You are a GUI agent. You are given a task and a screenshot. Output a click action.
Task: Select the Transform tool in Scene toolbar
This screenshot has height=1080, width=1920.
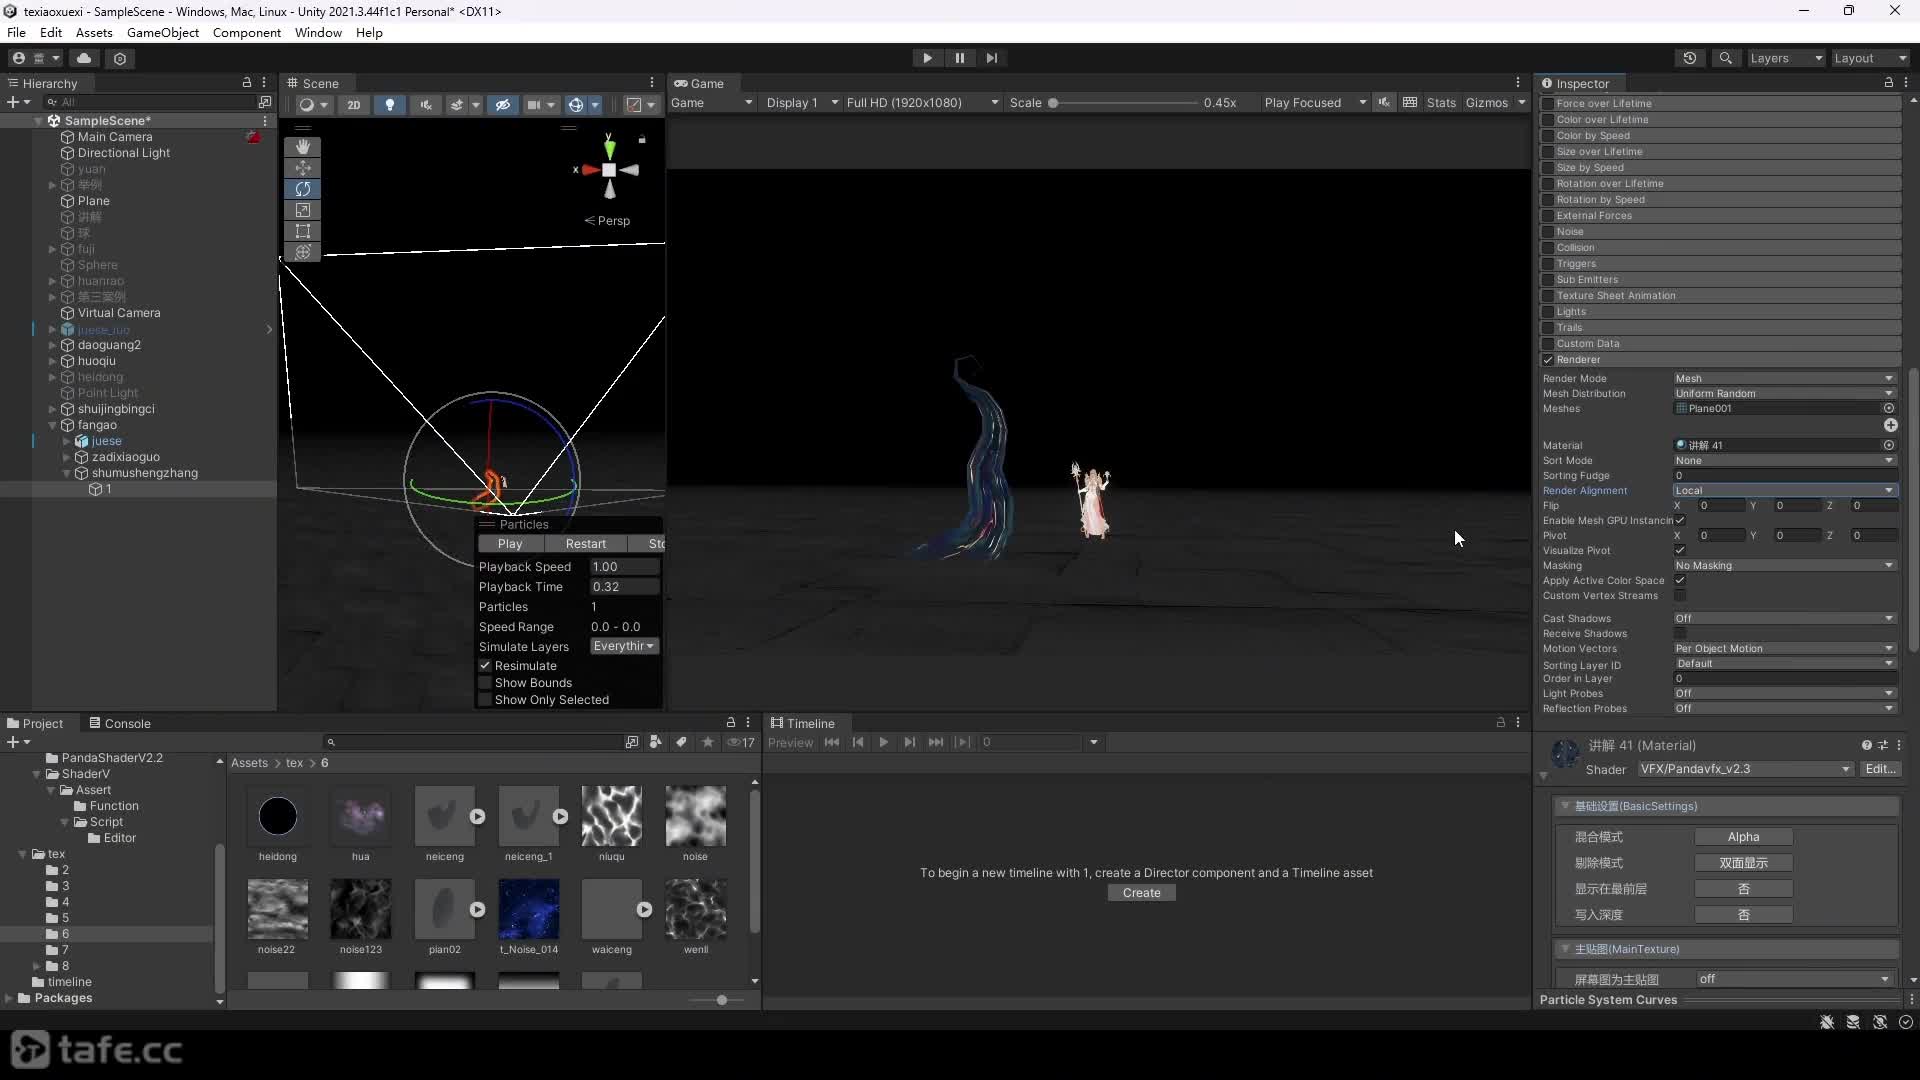point(303,252)
